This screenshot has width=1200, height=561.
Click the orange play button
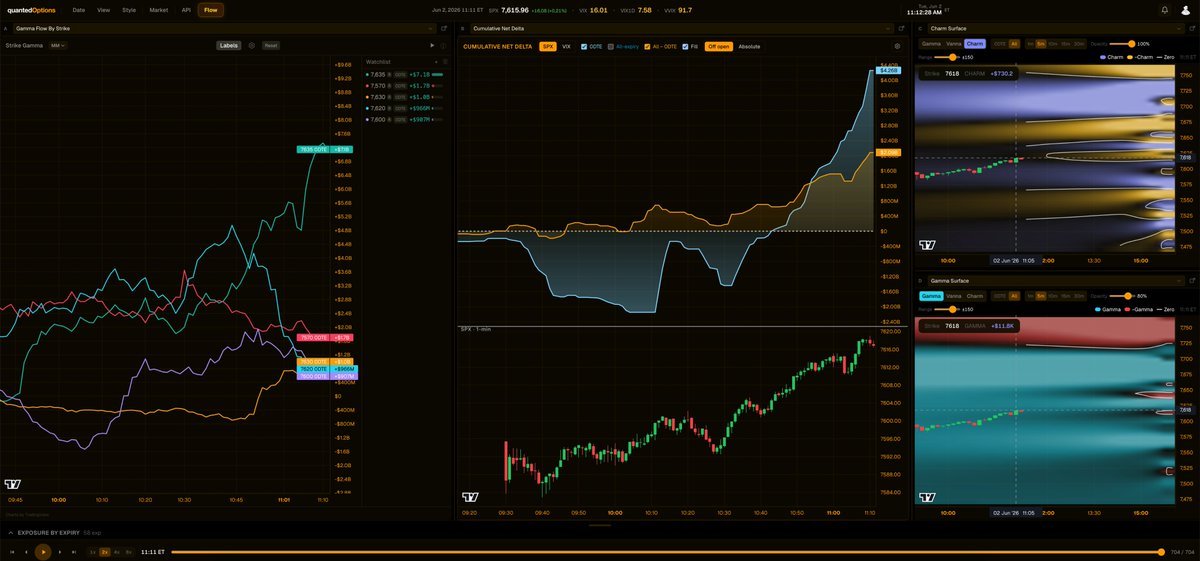point(43,551)
